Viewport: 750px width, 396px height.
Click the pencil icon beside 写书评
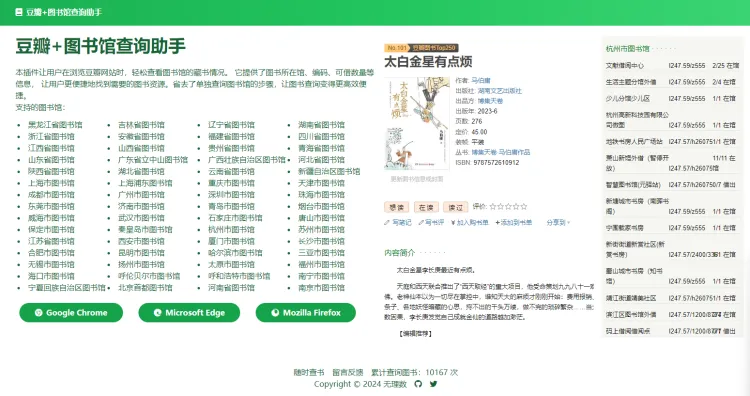[x=421, y=222]
